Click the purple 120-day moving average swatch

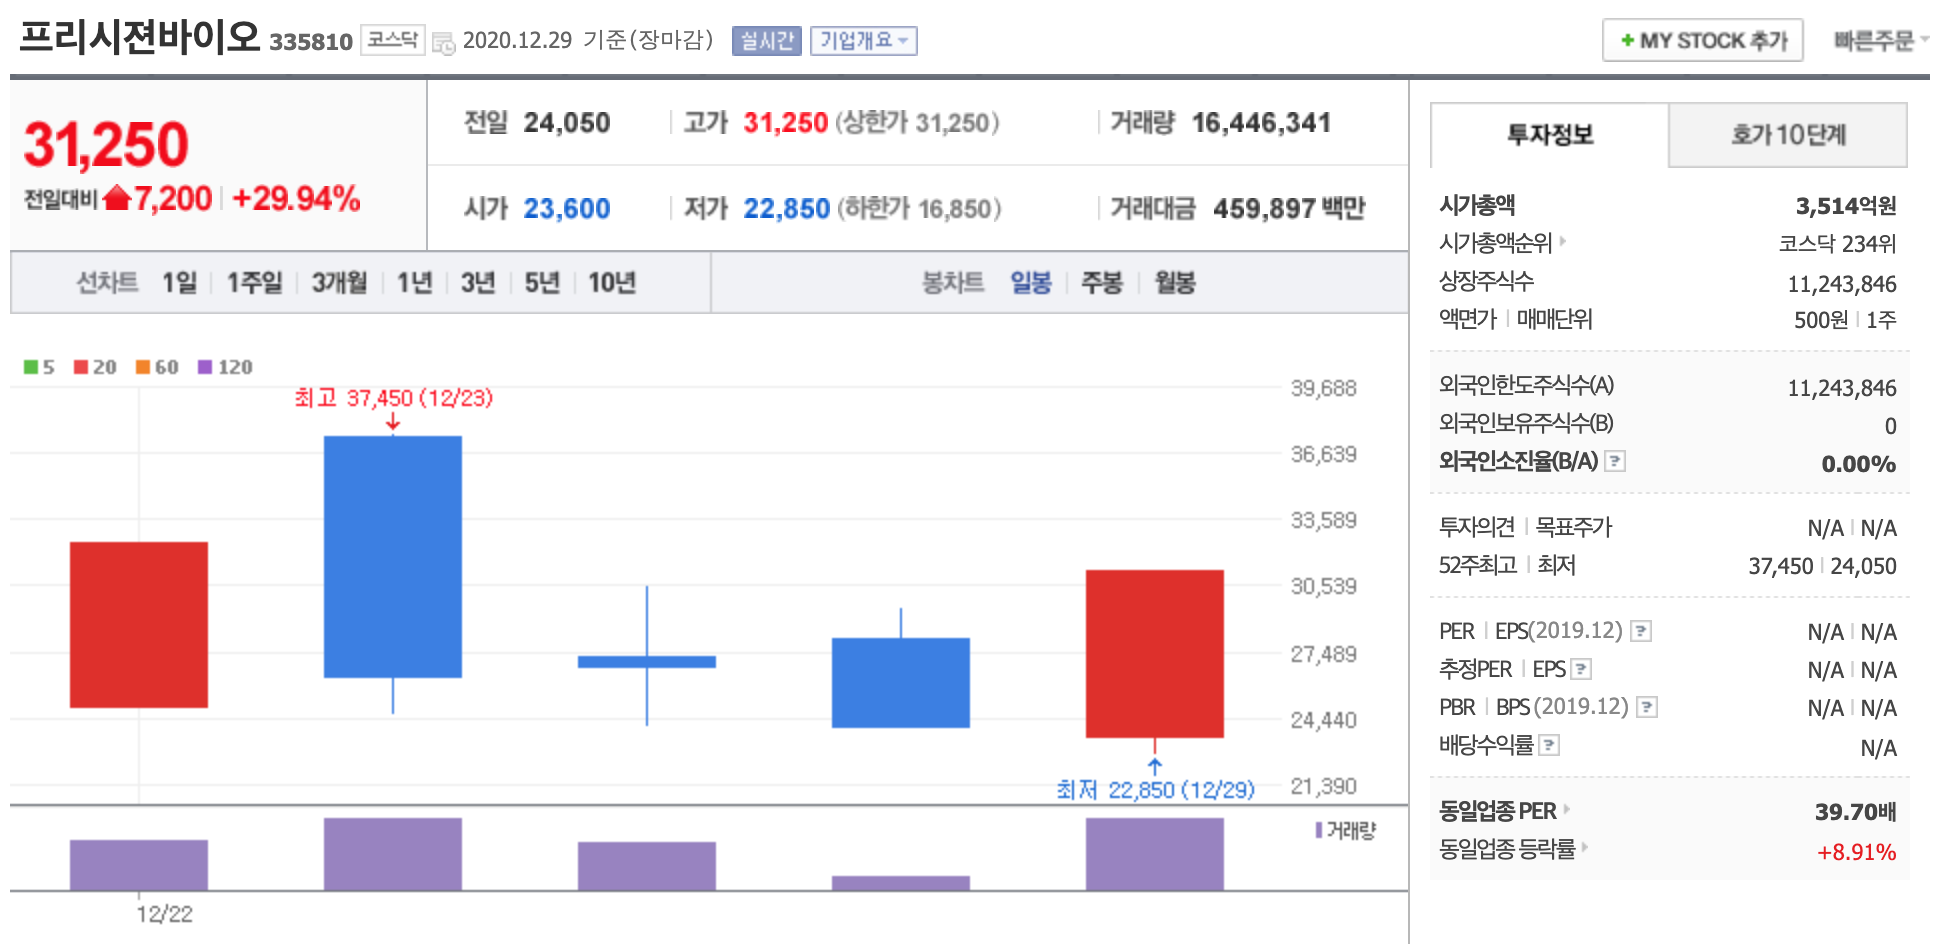pyautogui.click(x=205, y=367)
